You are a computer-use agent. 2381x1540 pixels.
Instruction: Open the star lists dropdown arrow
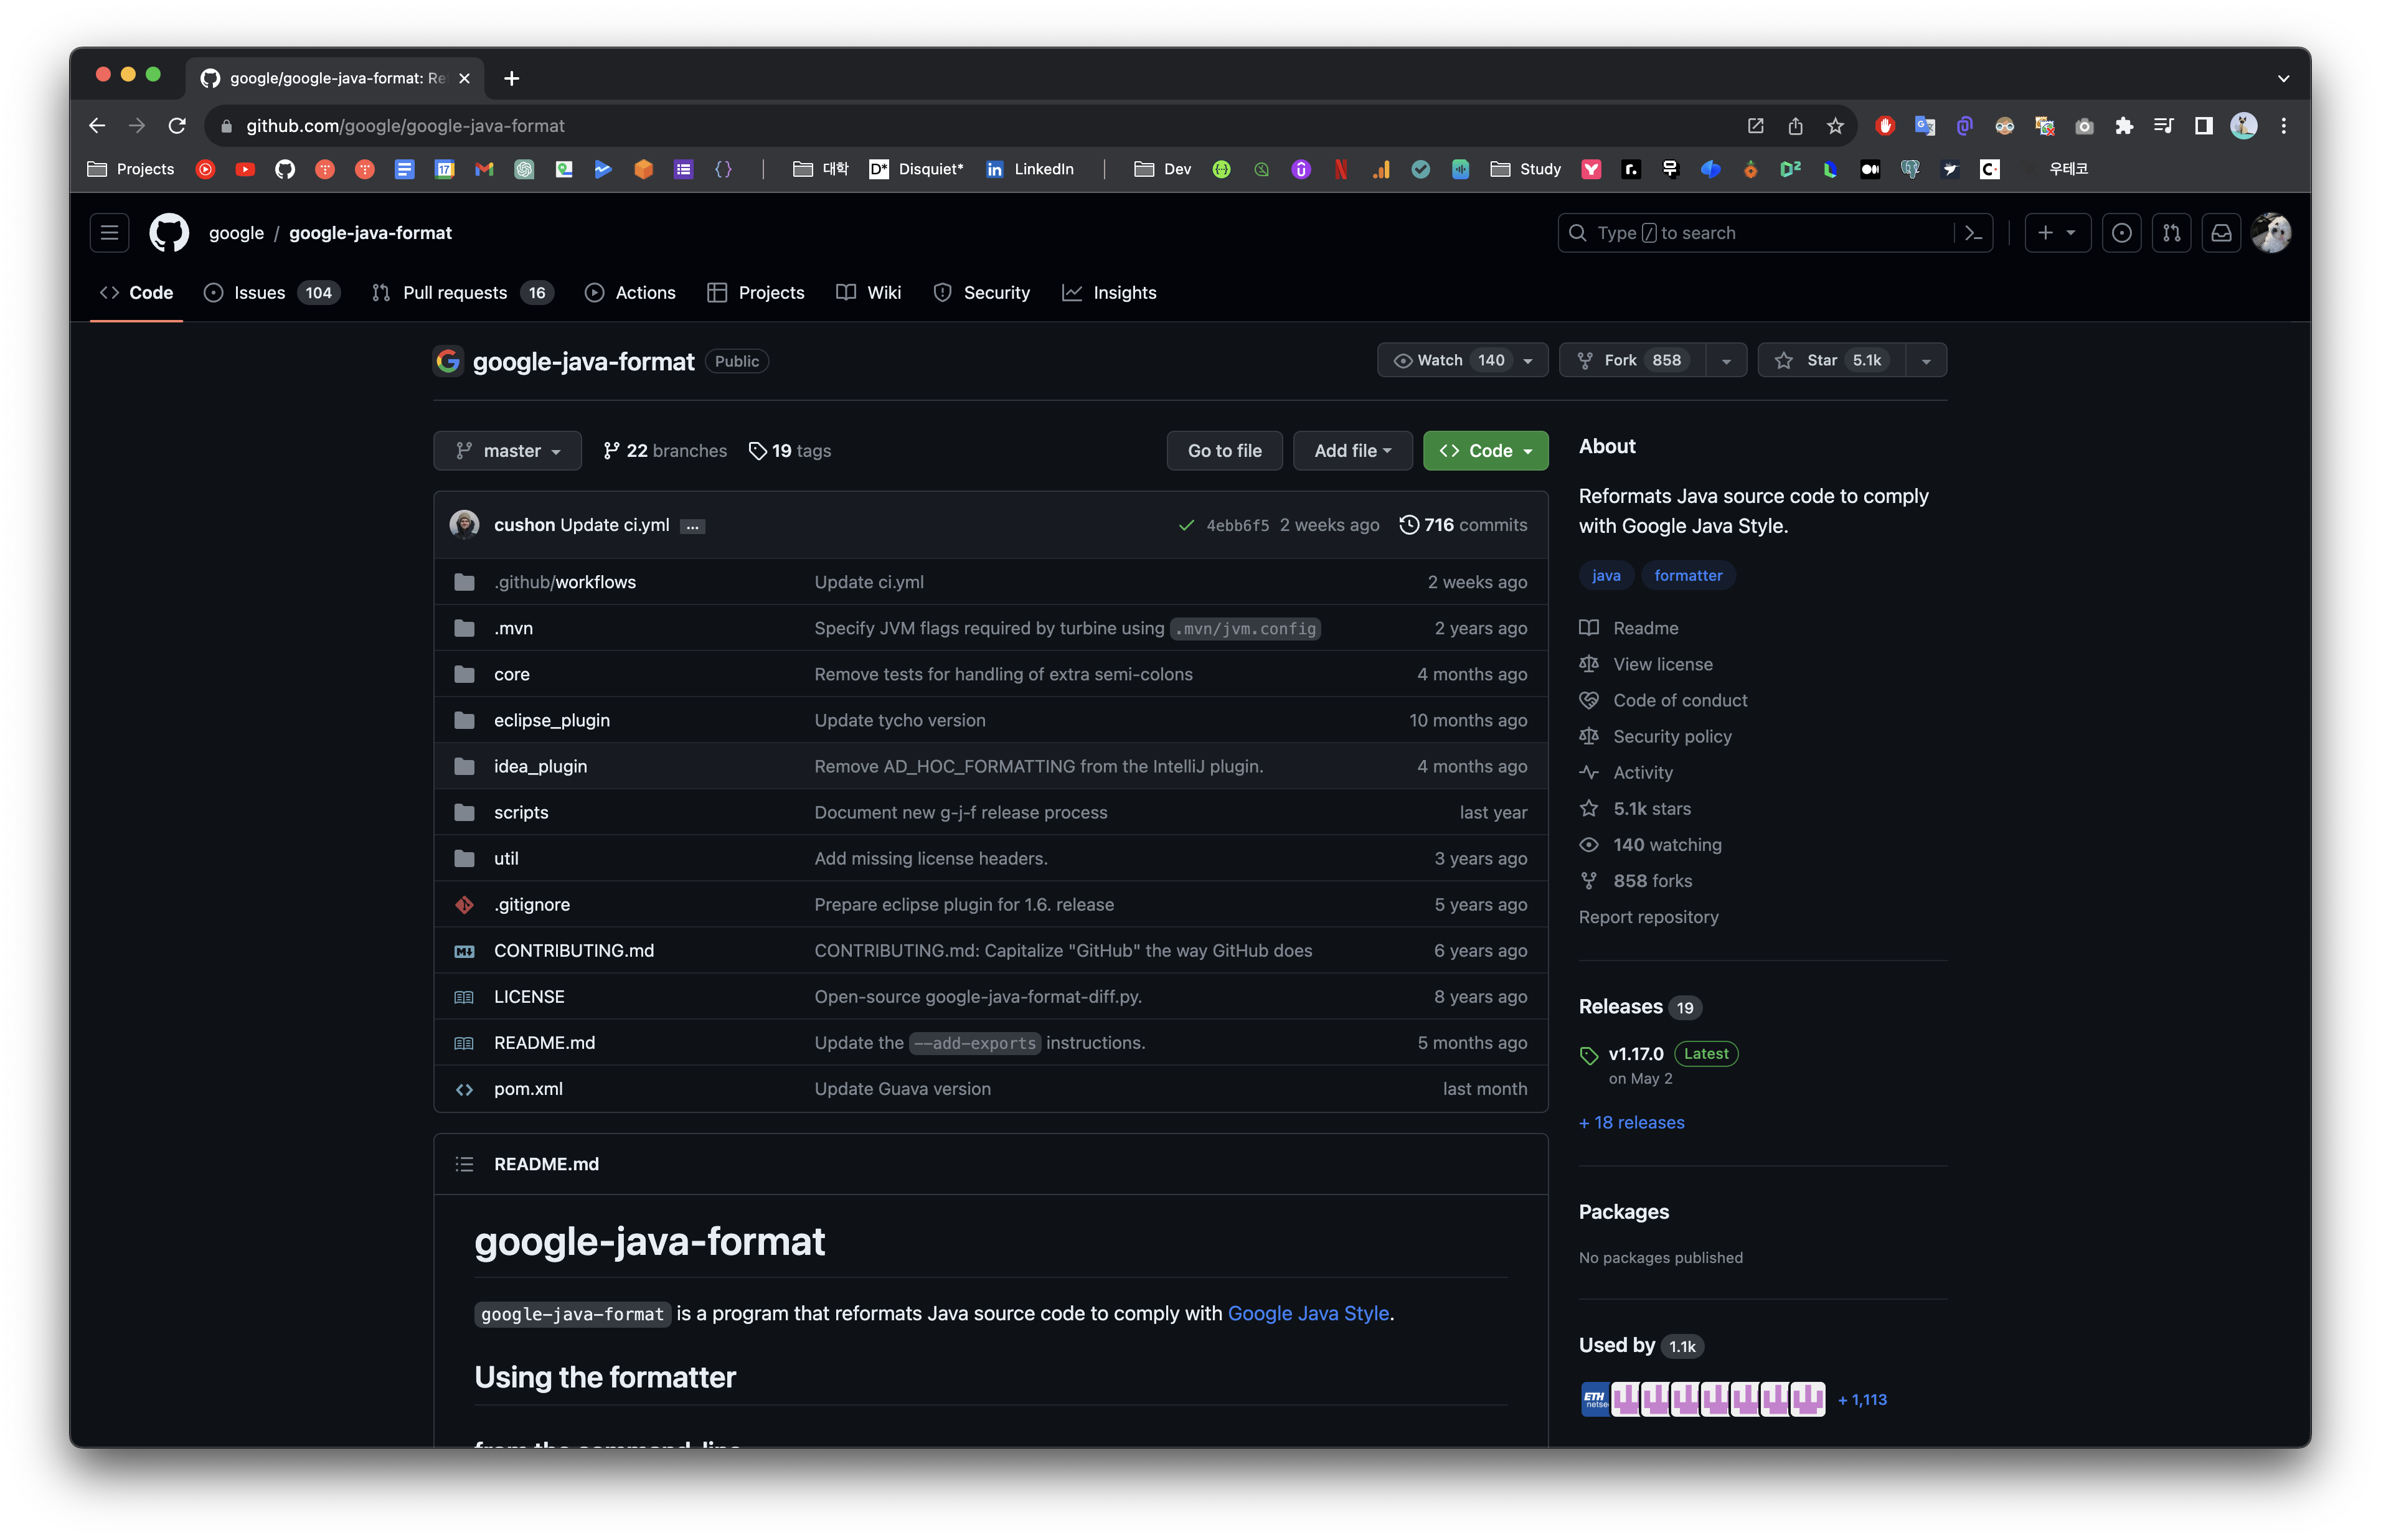tap(1926, 361)
